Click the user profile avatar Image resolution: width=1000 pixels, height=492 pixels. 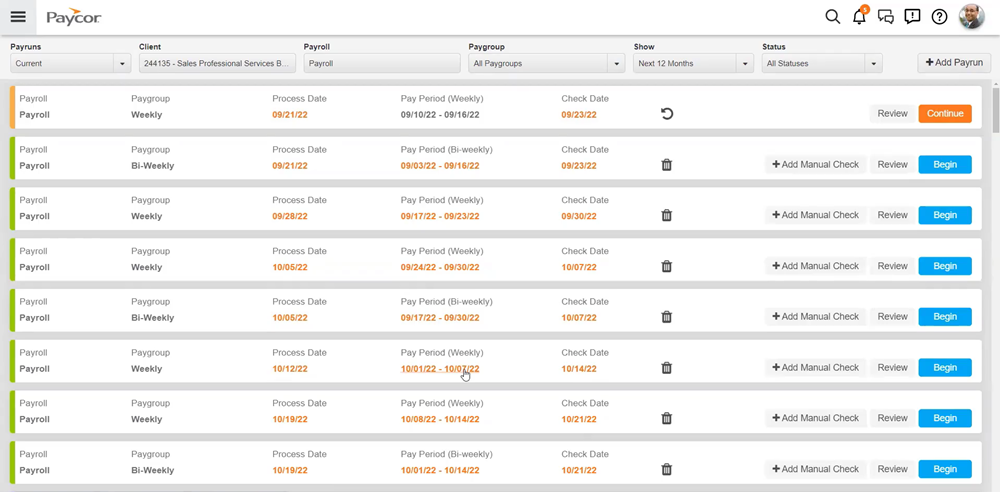click(x=971, y=17)
